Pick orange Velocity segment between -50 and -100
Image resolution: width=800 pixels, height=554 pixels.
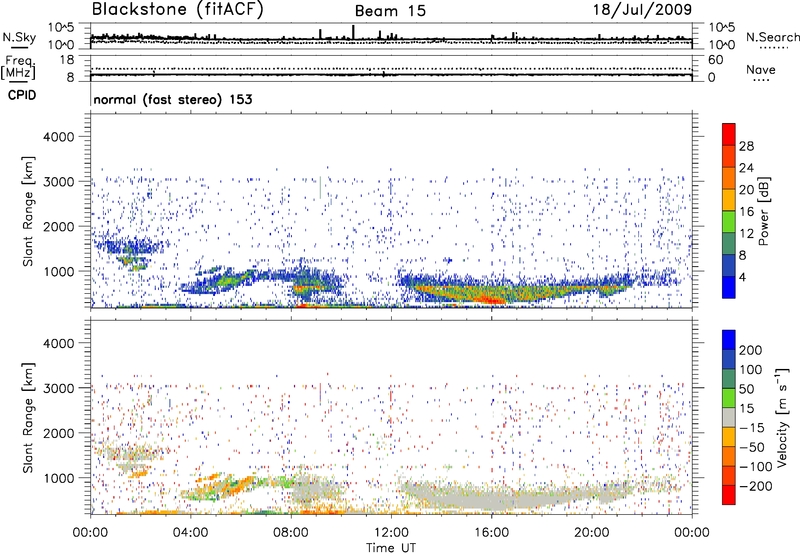(x=729, y=456)
